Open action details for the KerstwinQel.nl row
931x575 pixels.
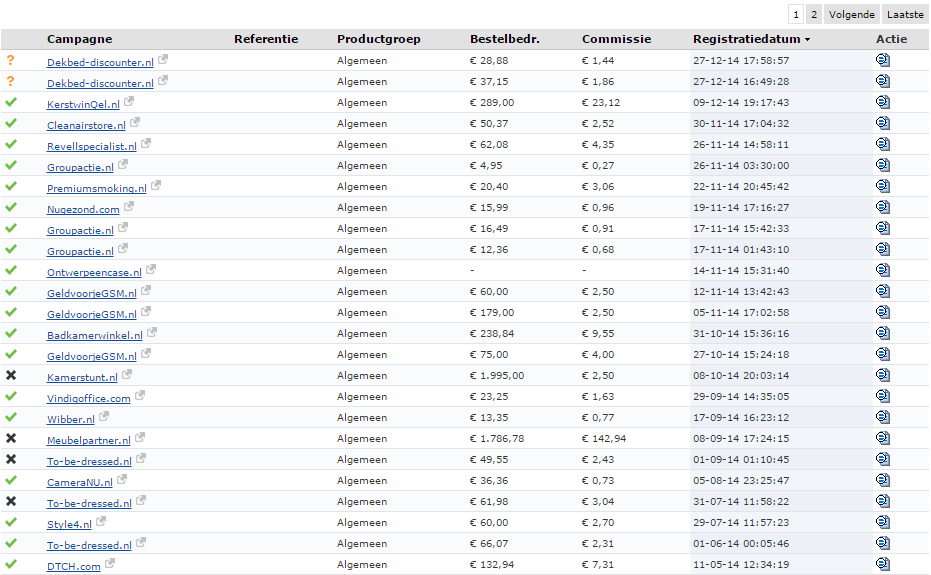[x=882, y=102]
